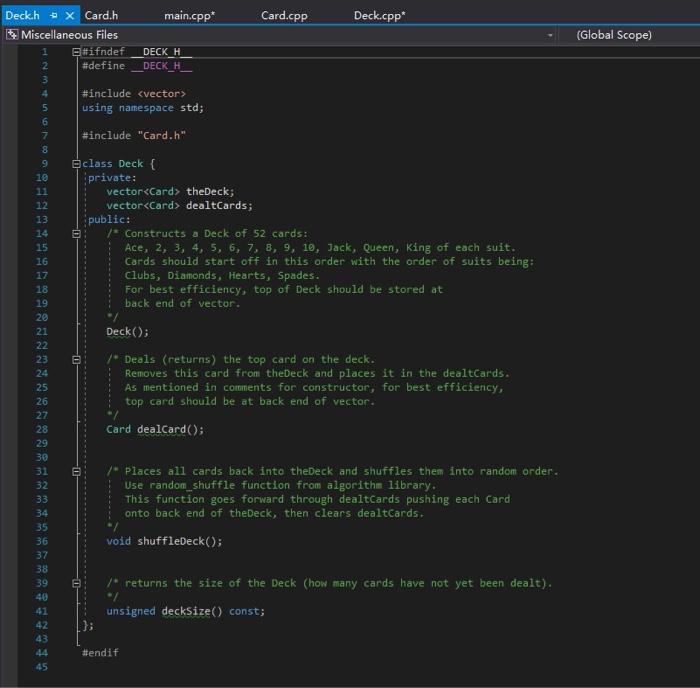Click the dealCard function name

tap(161, 429)
